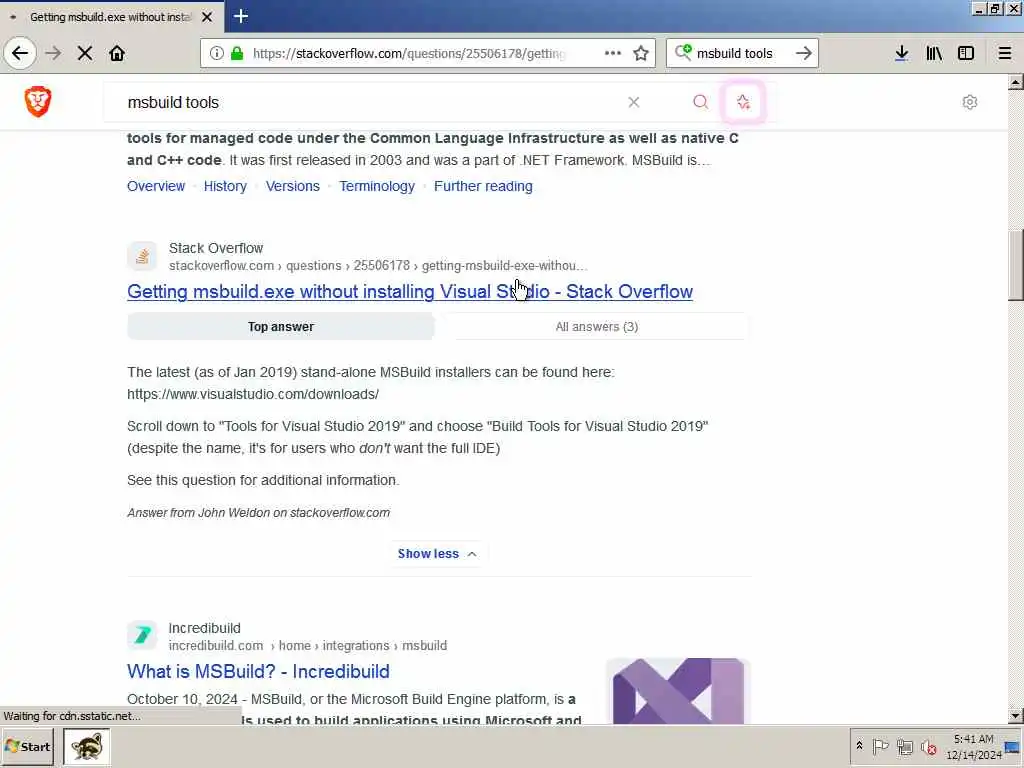The width and height of the screenshot is (1024, 768).
Task: Bookmark this page with the star icon
Action: 641,53
